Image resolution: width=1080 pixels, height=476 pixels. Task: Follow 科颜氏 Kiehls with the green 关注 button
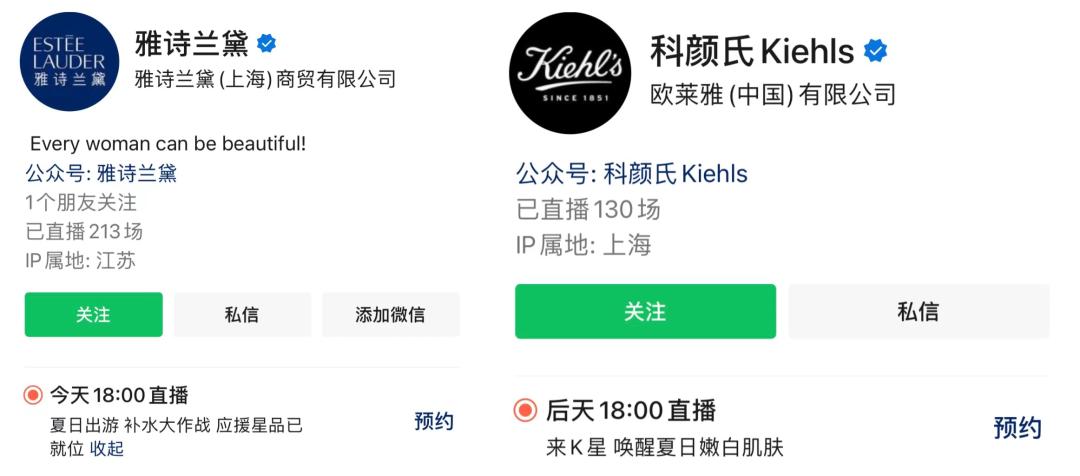[x=645, y=312]
